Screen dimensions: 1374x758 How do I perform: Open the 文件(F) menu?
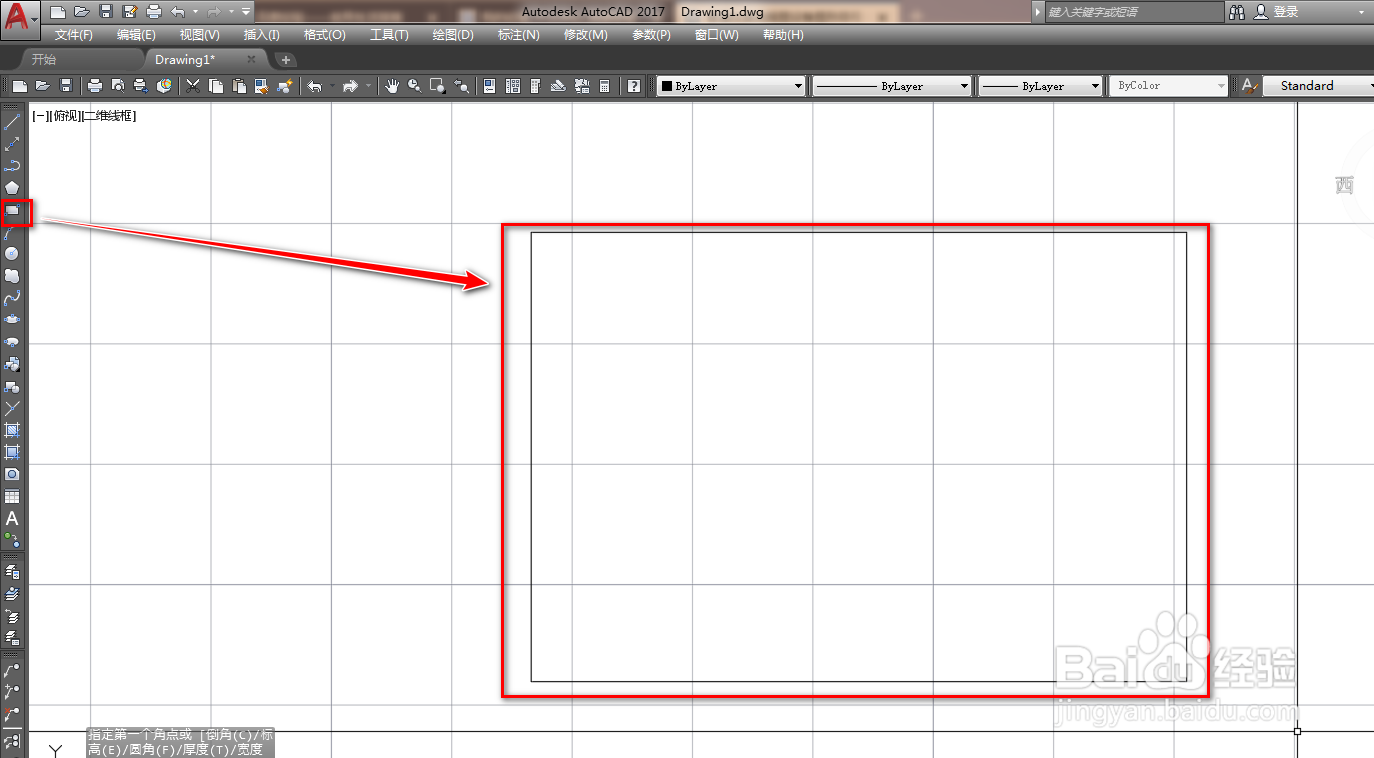coord(74,35)
